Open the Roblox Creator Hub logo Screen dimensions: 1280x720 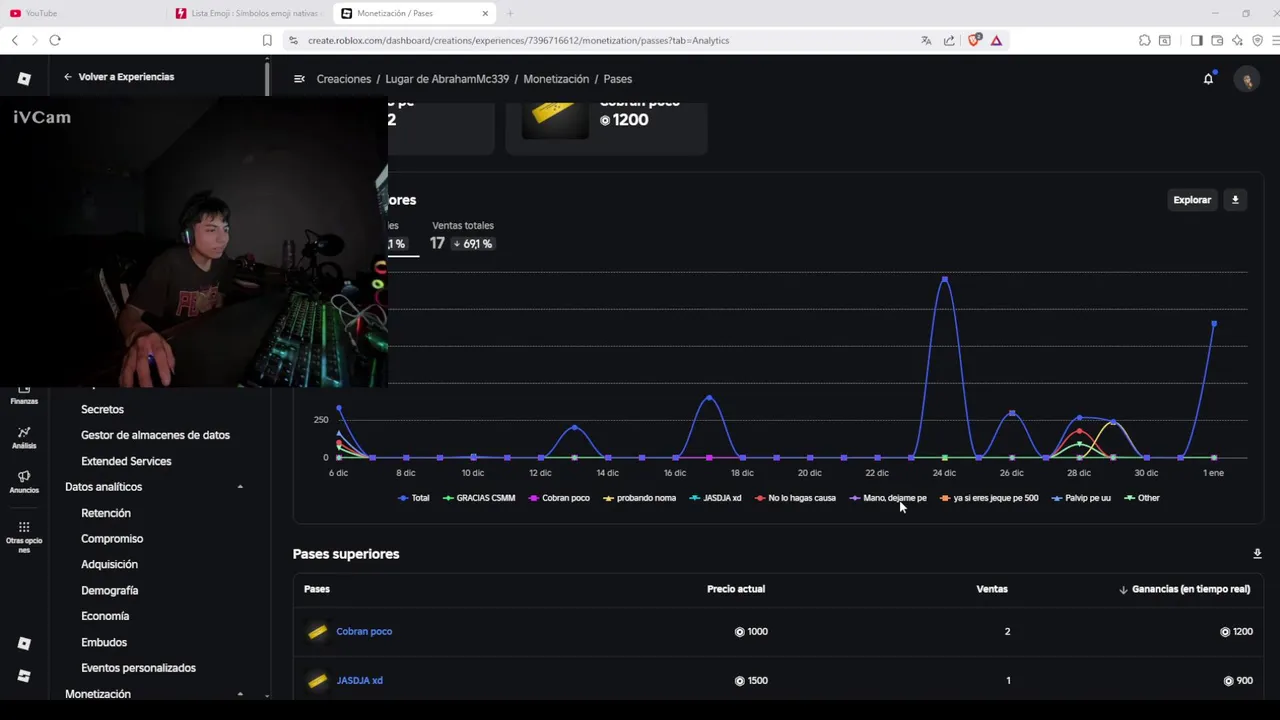(24, 79)
